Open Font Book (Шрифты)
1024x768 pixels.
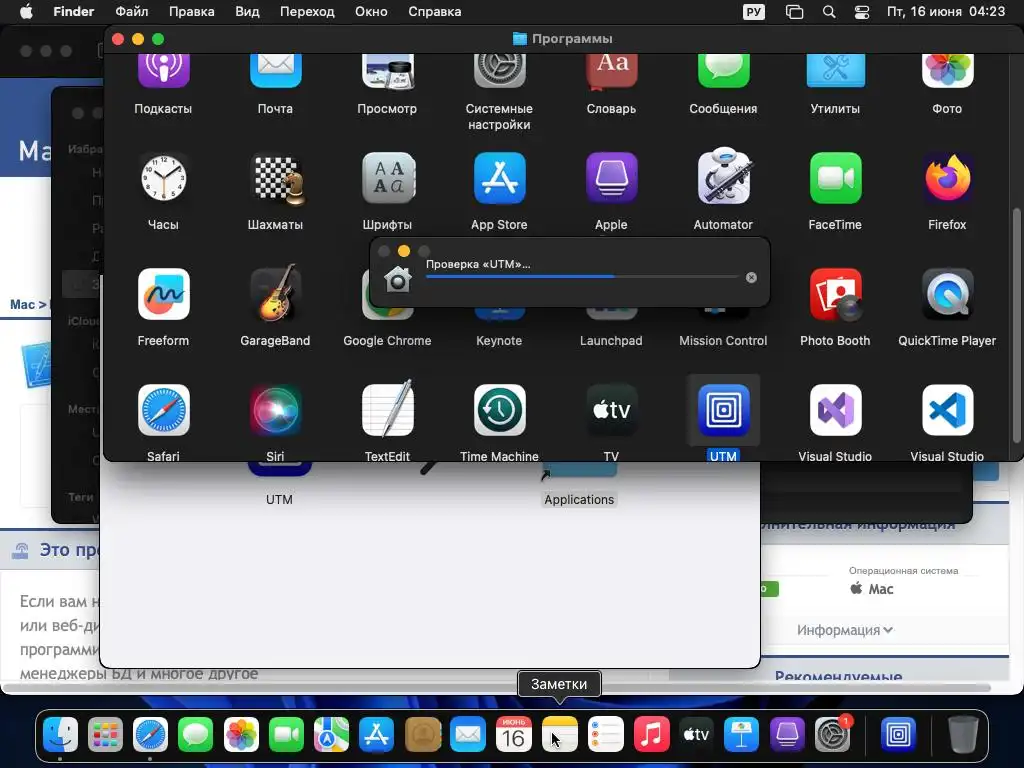click(388, 178)
